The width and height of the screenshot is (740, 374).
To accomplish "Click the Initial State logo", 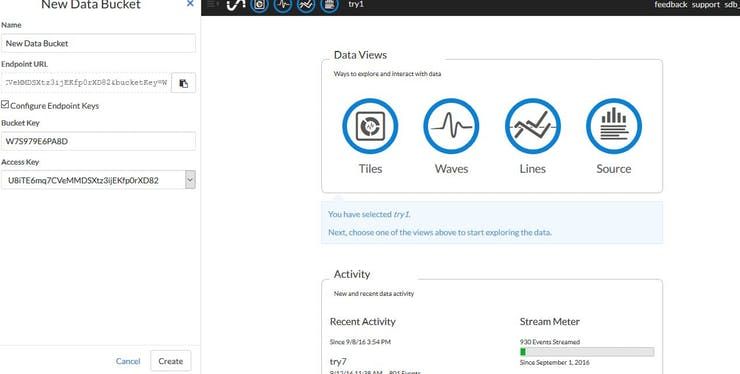I will click(235, 5).
